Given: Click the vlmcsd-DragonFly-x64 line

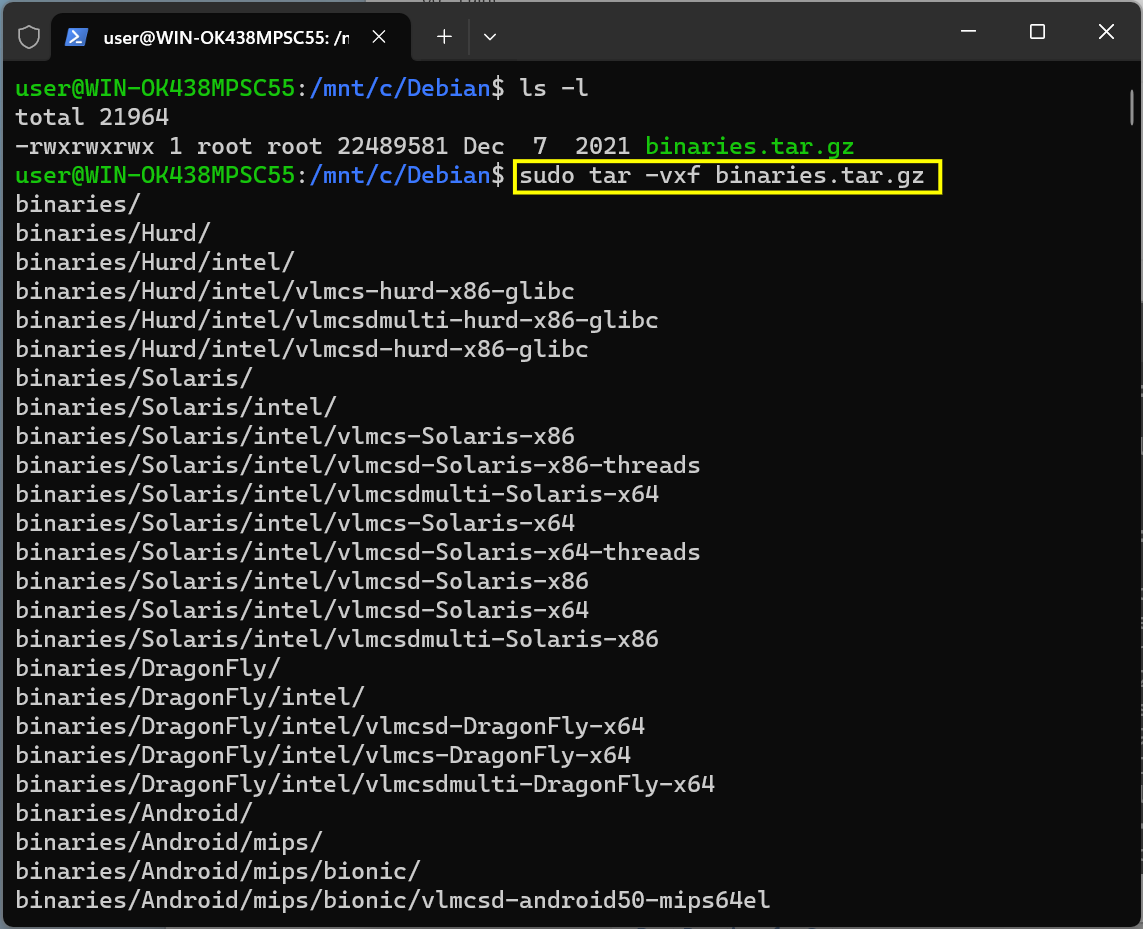Looking at the screenshot, I should tap(330, 726).
